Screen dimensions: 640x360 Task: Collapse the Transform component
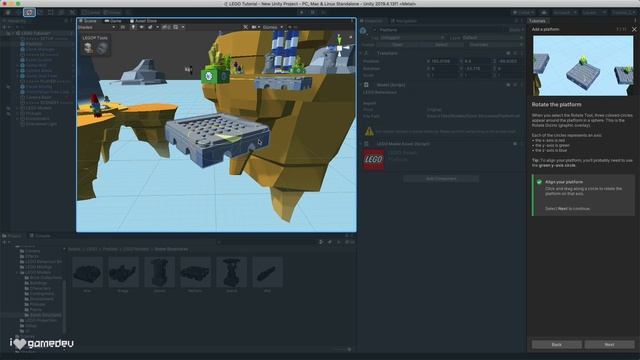coord(361,53)
